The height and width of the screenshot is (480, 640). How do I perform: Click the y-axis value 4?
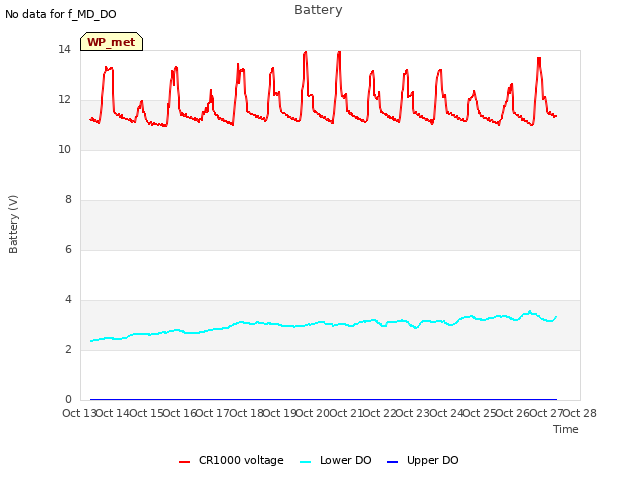point(68,300)
